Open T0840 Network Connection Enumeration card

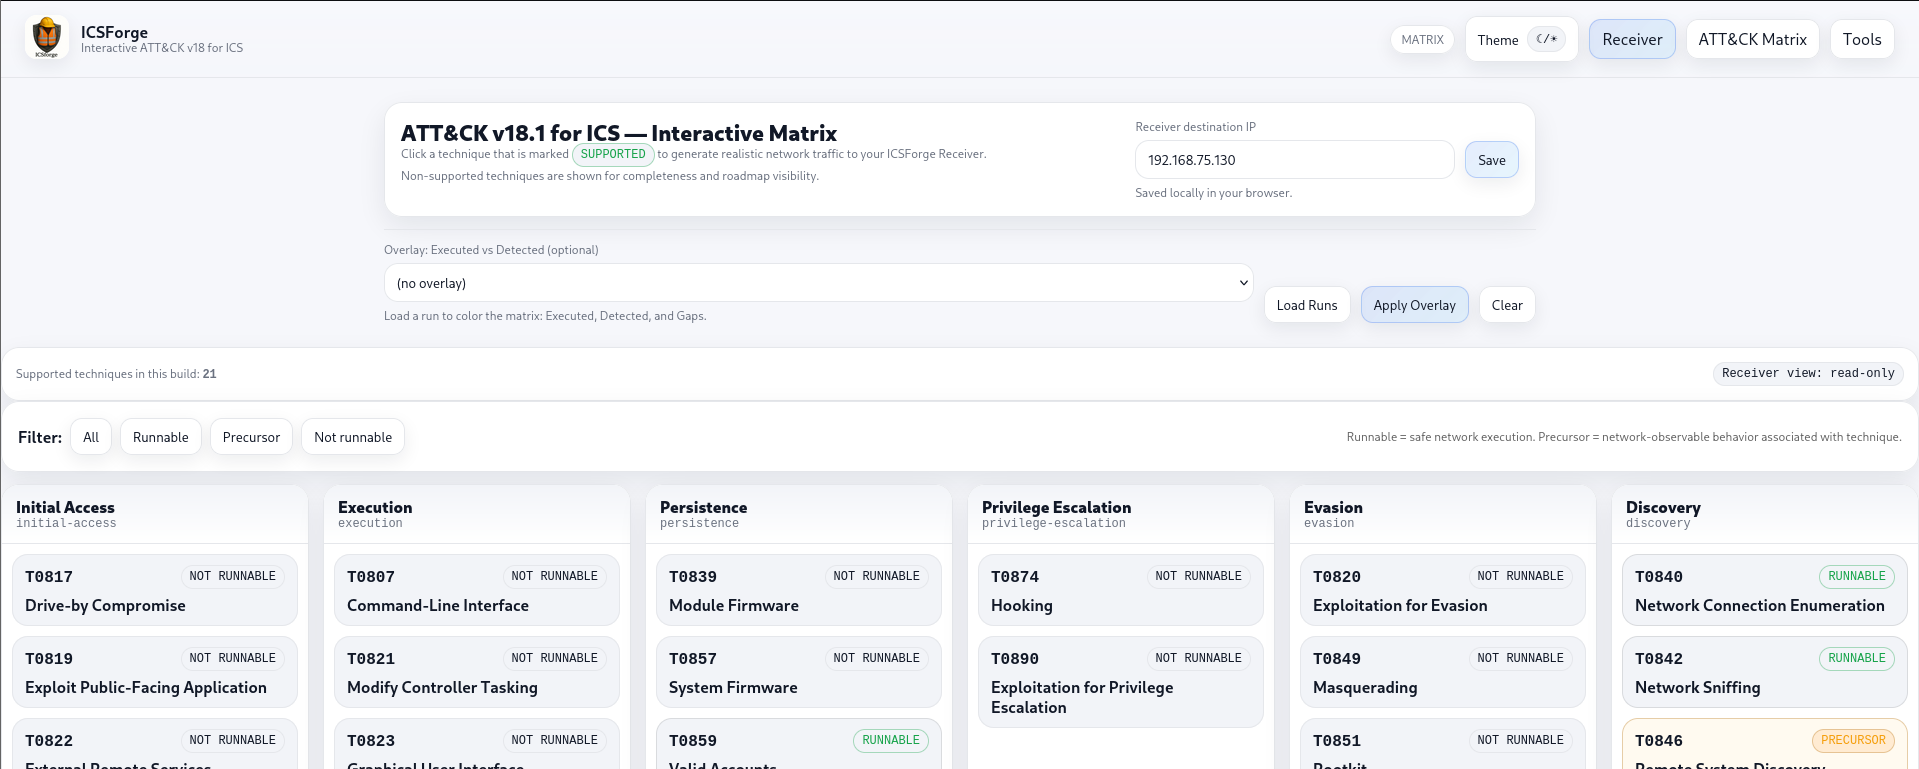[x=1763, y=590]
